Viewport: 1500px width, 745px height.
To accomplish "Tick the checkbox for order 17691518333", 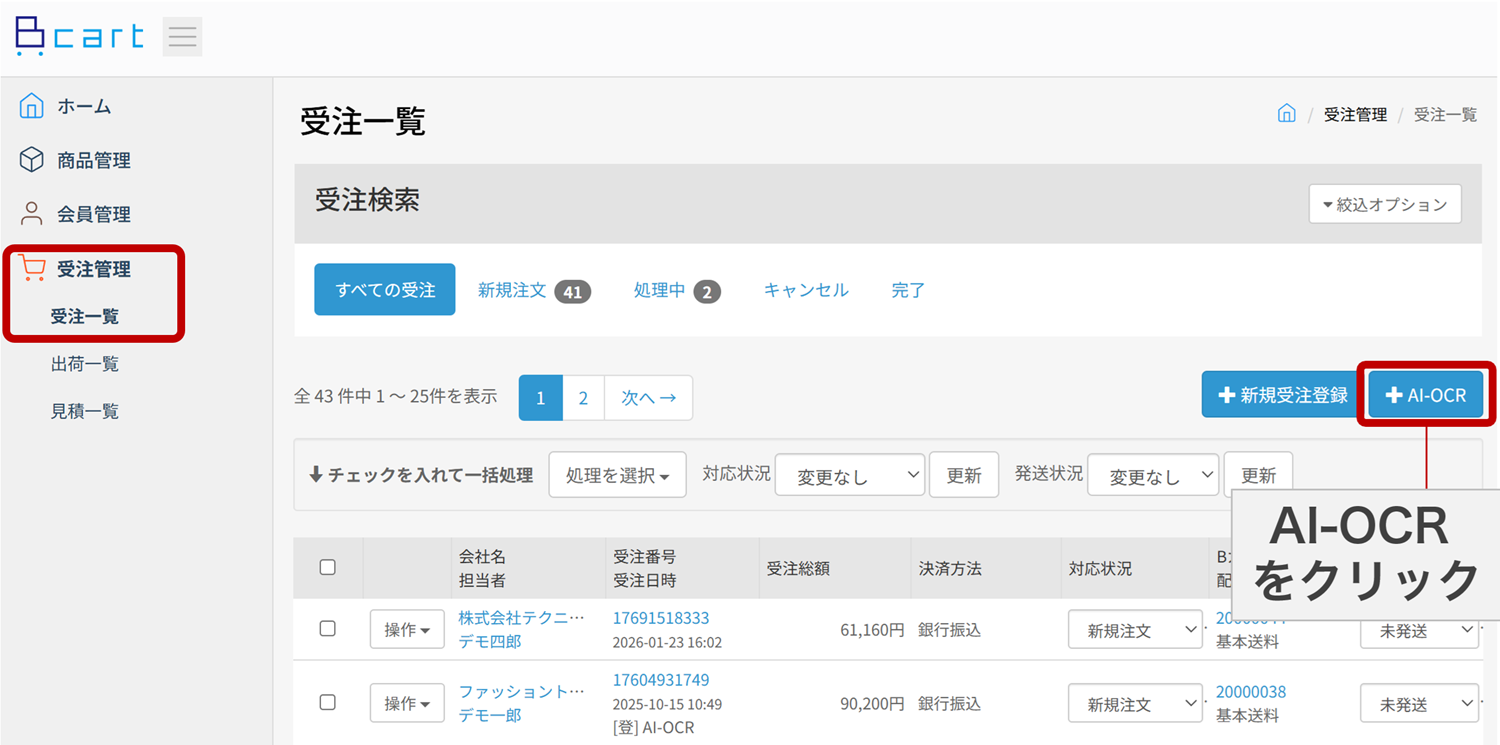I will point(327,629).
